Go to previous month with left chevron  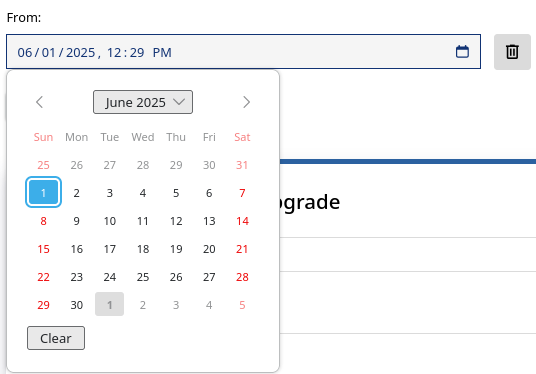point(40,102)
